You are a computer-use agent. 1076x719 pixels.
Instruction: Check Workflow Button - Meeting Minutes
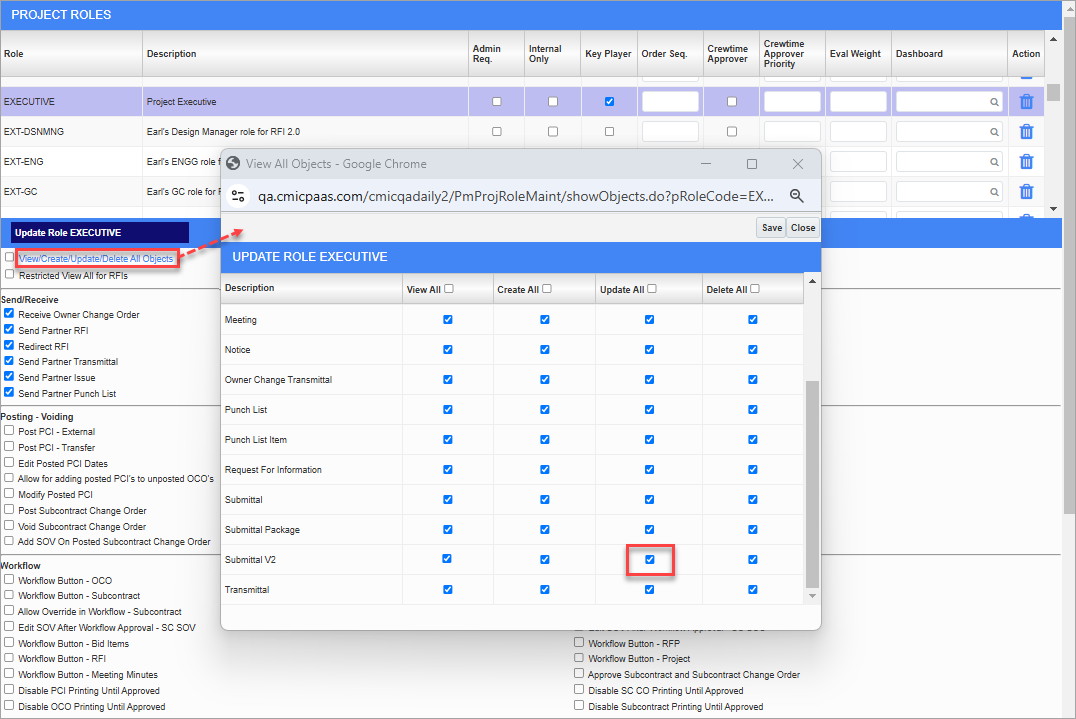[9, 673]
